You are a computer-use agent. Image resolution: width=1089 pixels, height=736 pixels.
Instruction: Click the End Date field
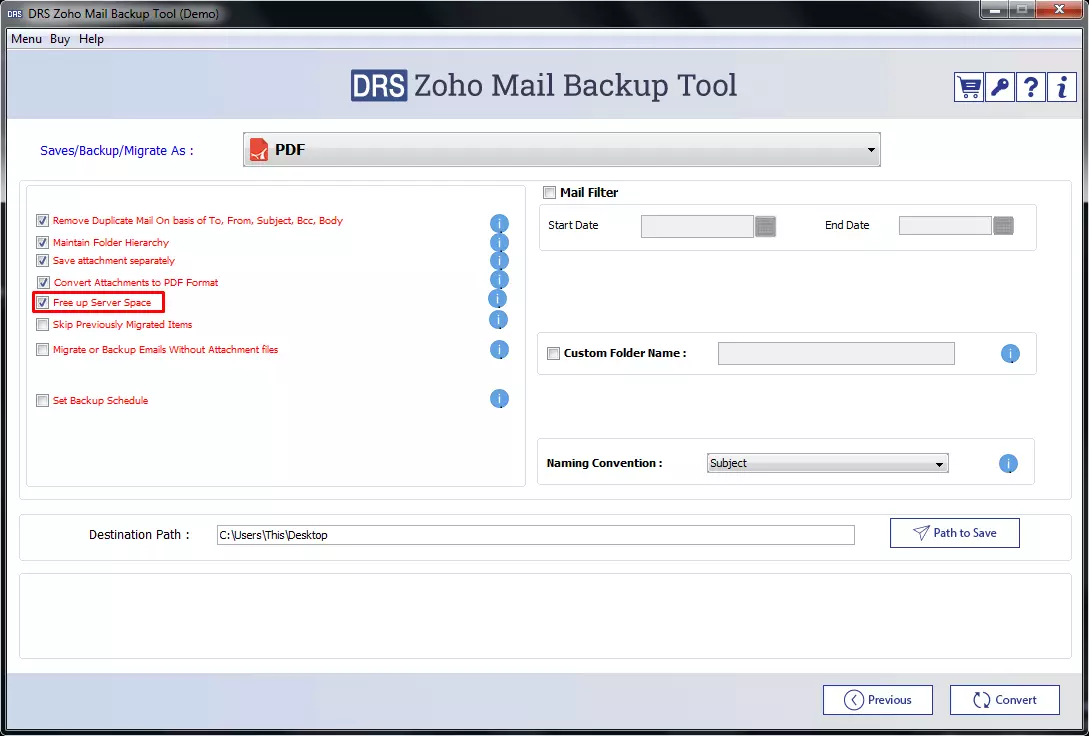pos(945,226)
